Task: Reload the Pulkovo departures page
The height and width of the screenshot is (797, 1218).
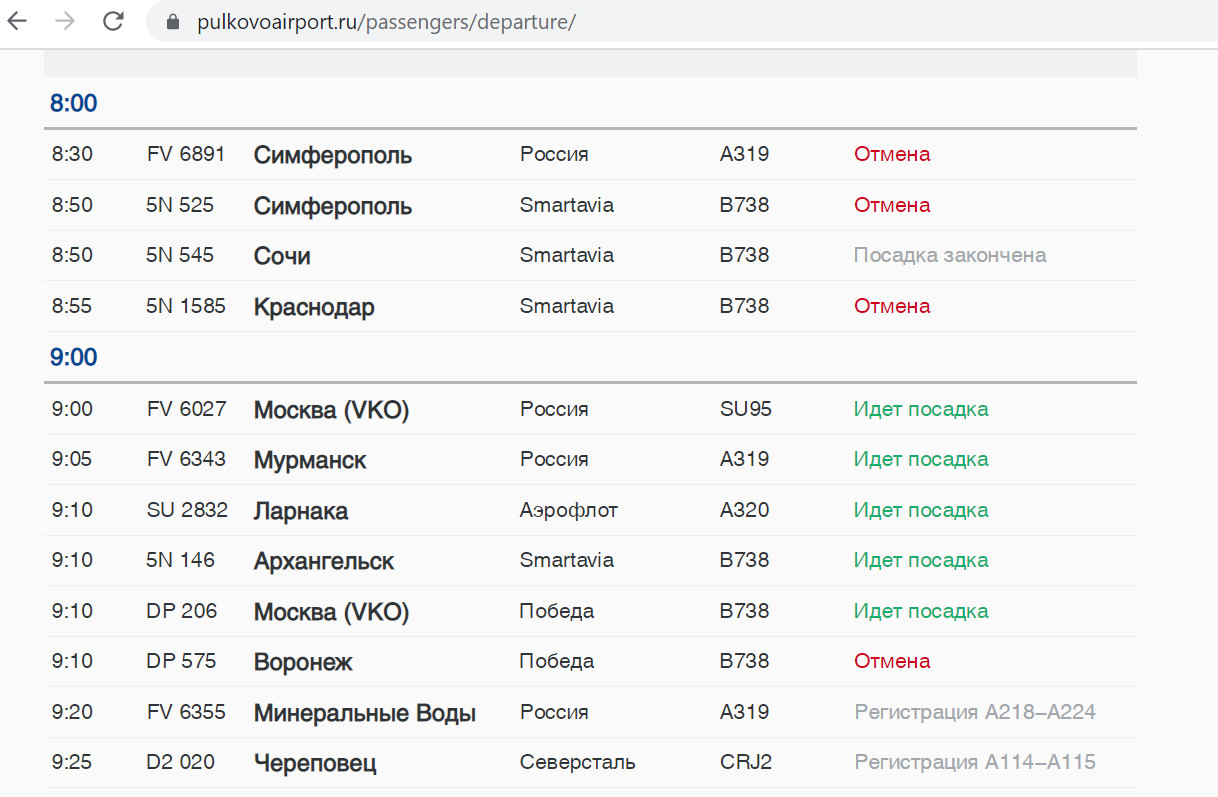Action: click(114, 21)
